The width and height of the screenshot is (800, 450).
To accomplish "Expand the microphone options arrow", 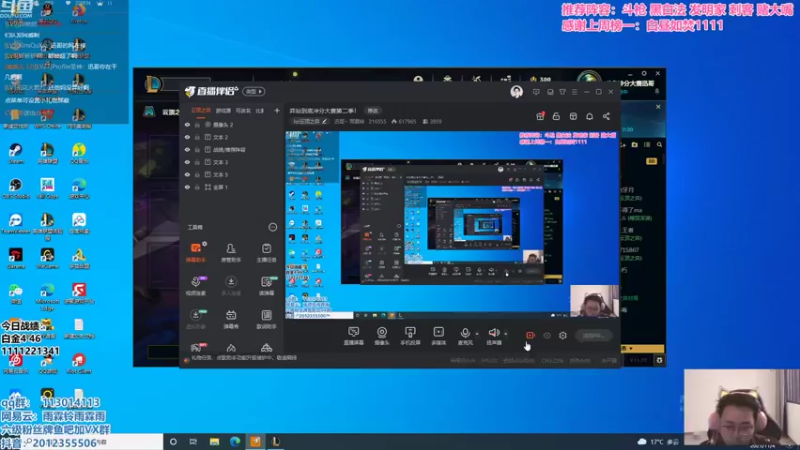I will pos(477,334).
